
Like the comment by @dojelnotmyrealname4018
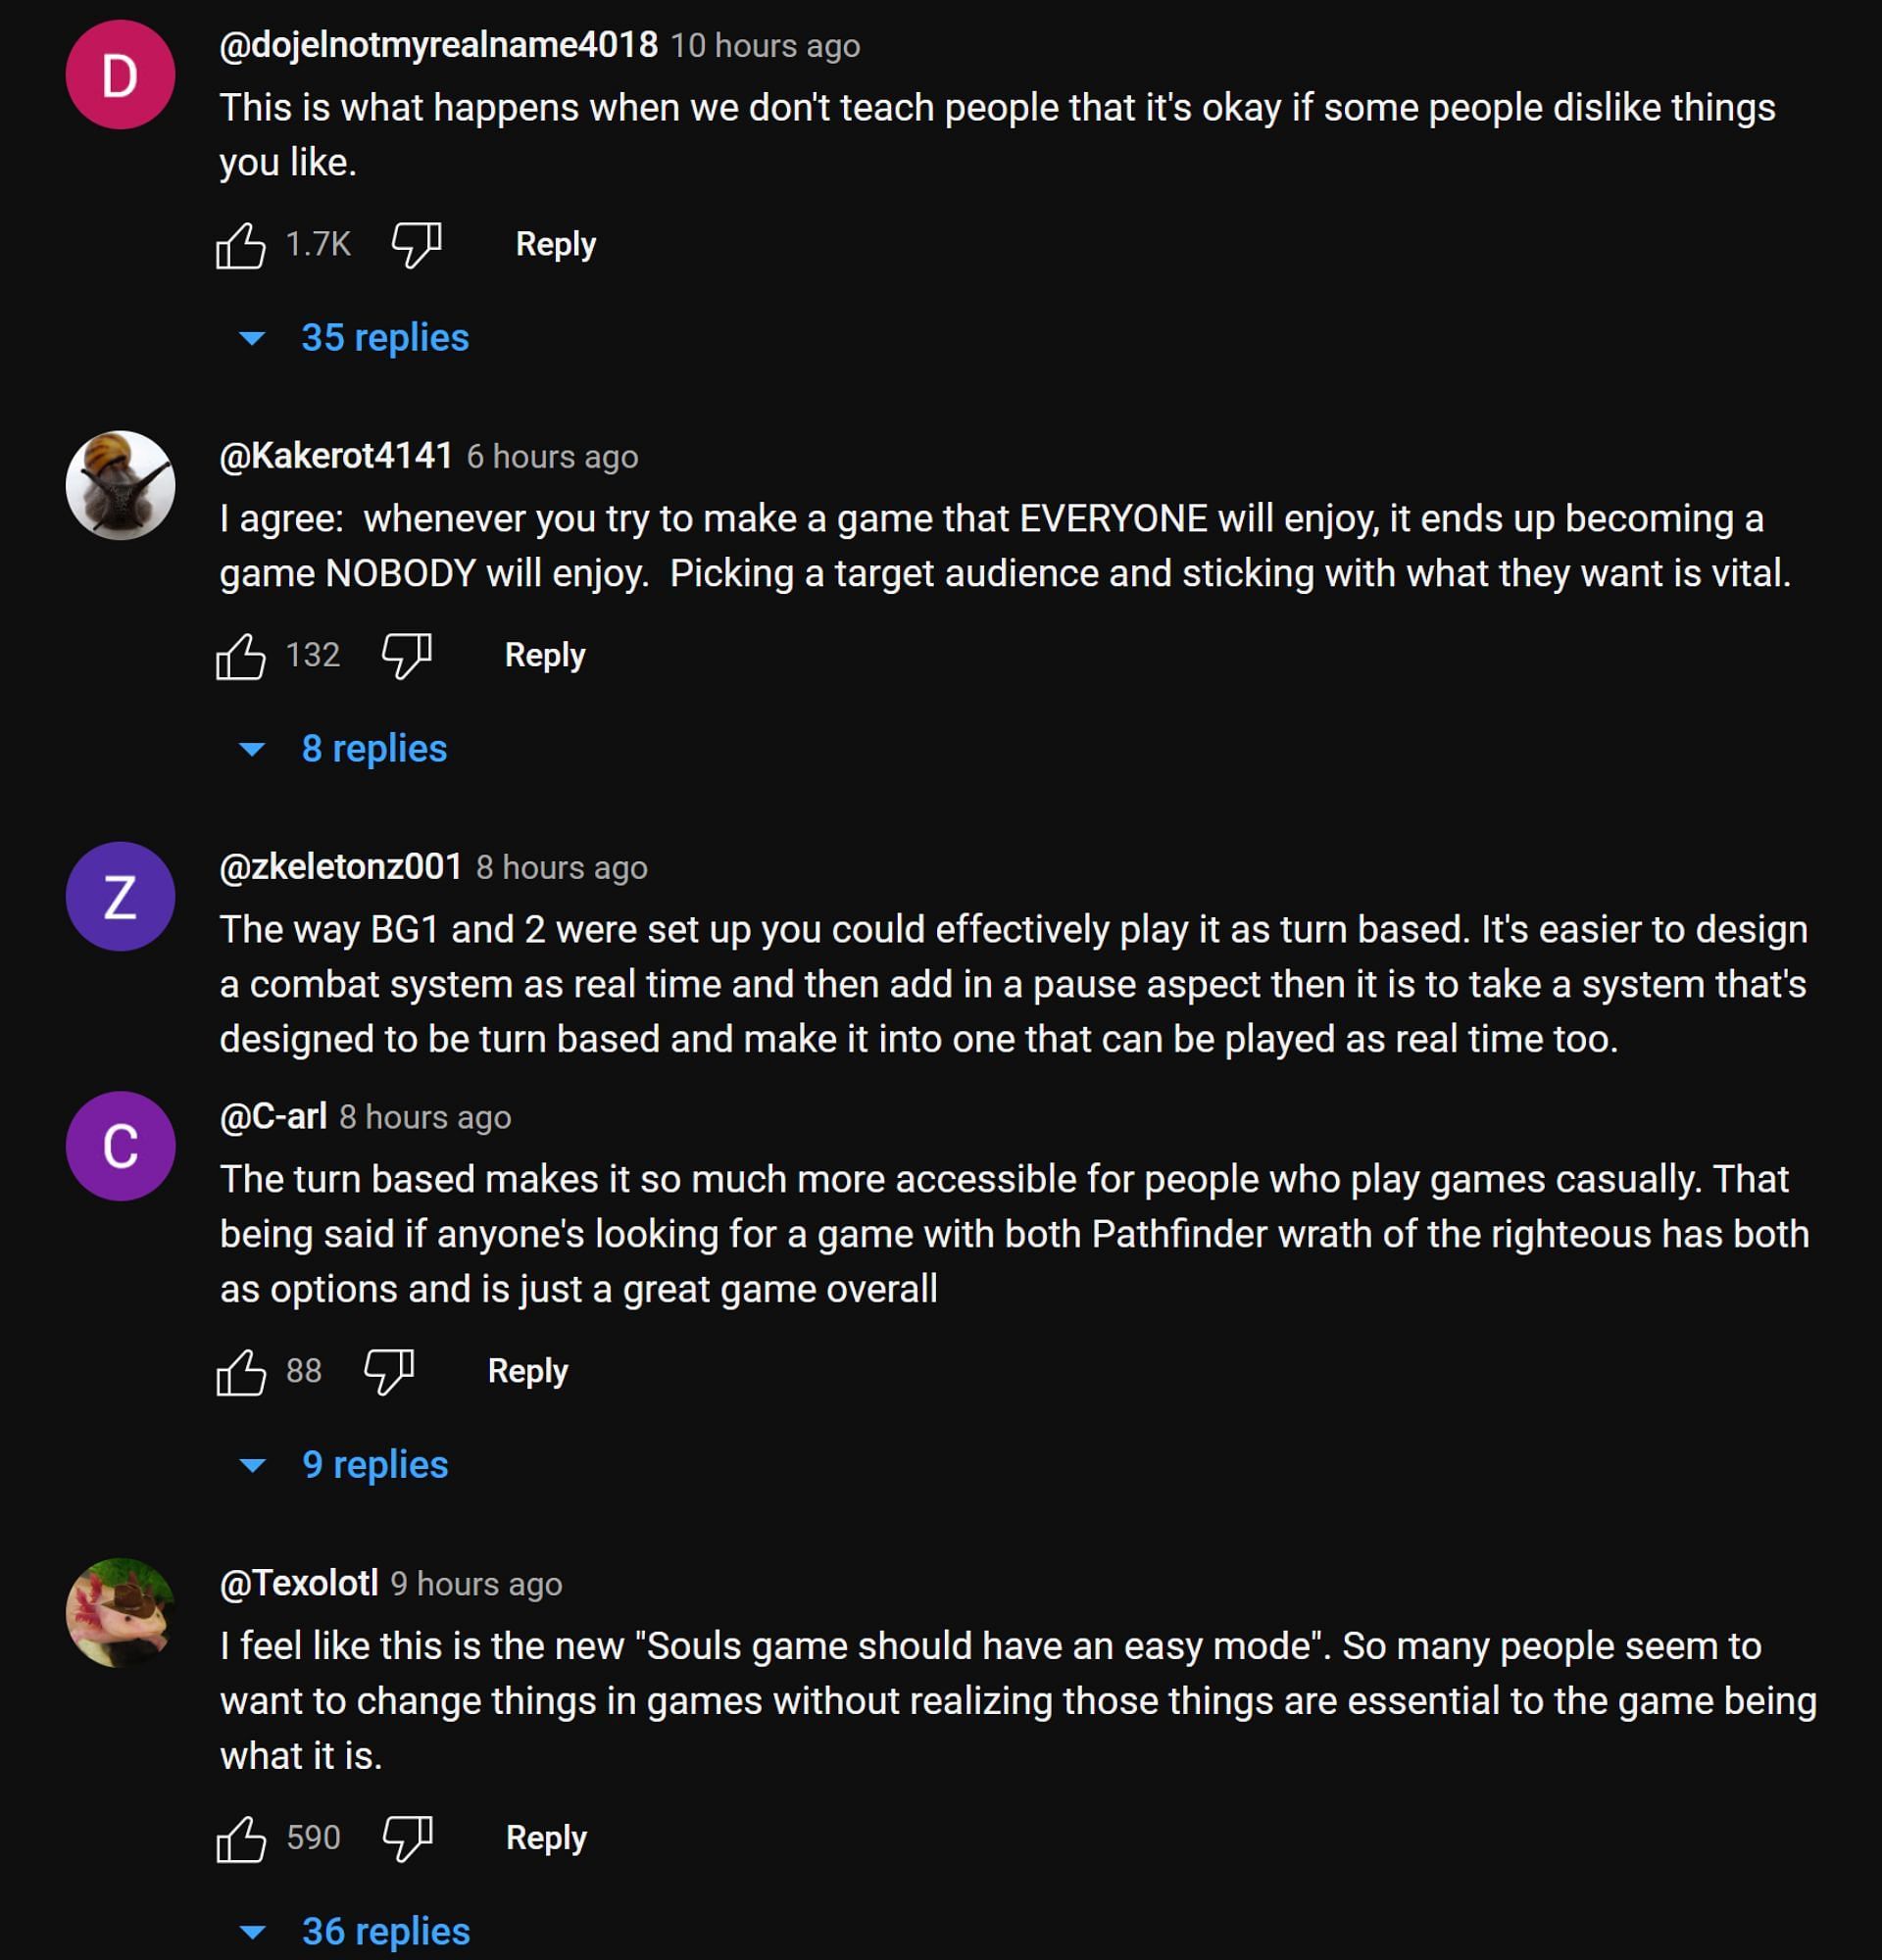241,245
